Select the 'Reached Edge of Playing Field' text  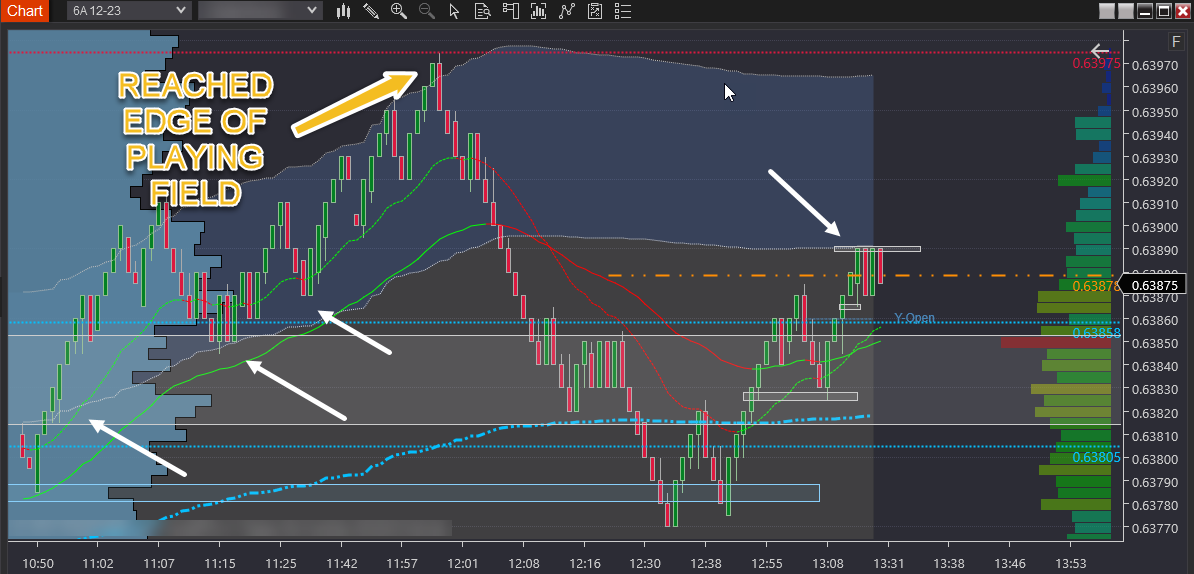[x=195, y=139]
